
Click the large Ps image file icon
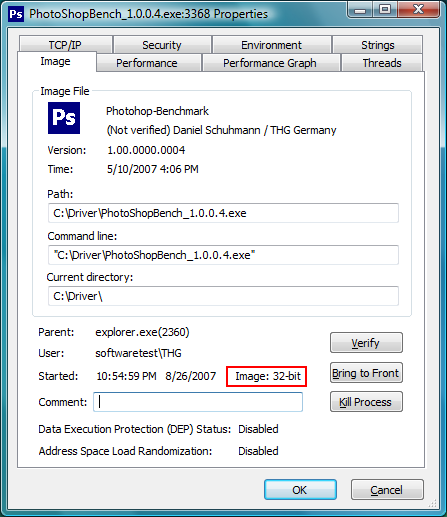tap(64, 118)
